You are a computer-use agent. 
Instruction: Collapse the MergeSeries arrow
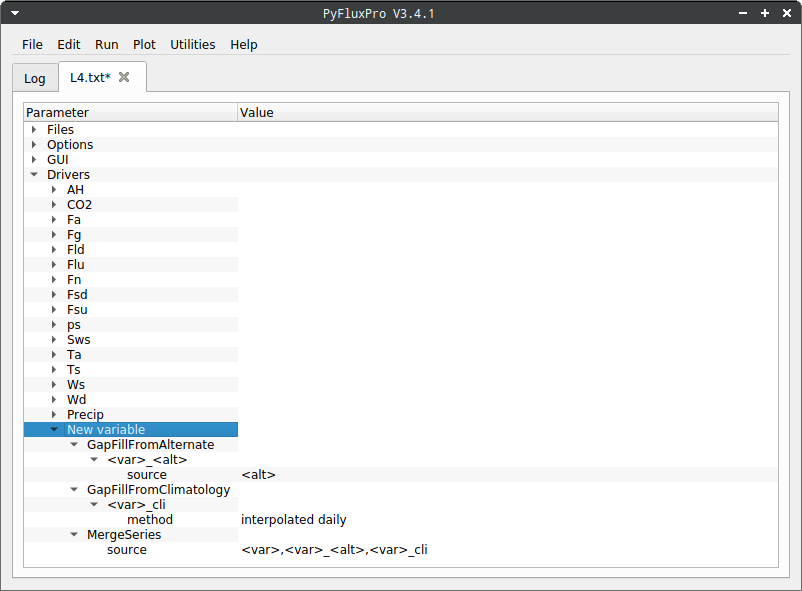coord(74,534)
